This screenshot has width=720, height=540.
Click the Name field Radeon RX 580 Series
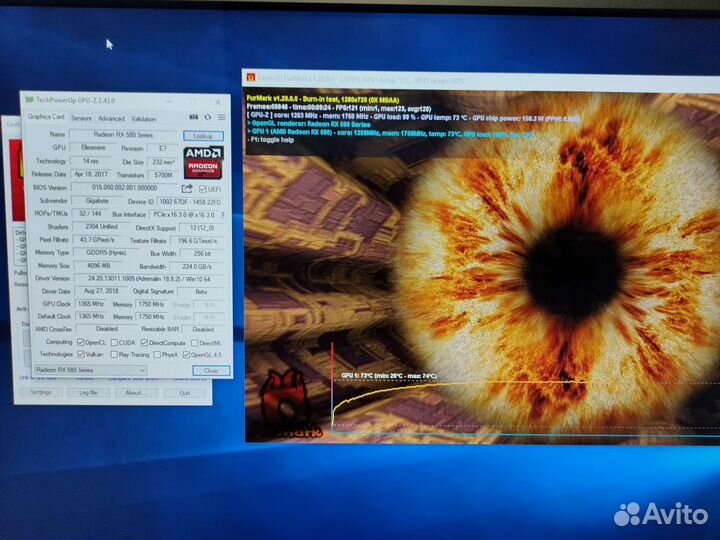[x=123, y=135]
